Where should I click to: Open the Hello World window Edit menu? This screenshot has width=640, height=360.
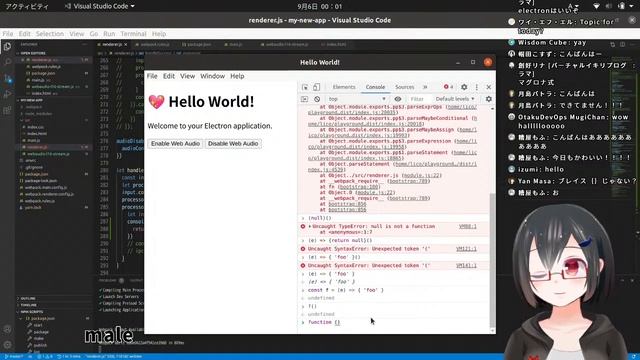click(x=169, y=76)
